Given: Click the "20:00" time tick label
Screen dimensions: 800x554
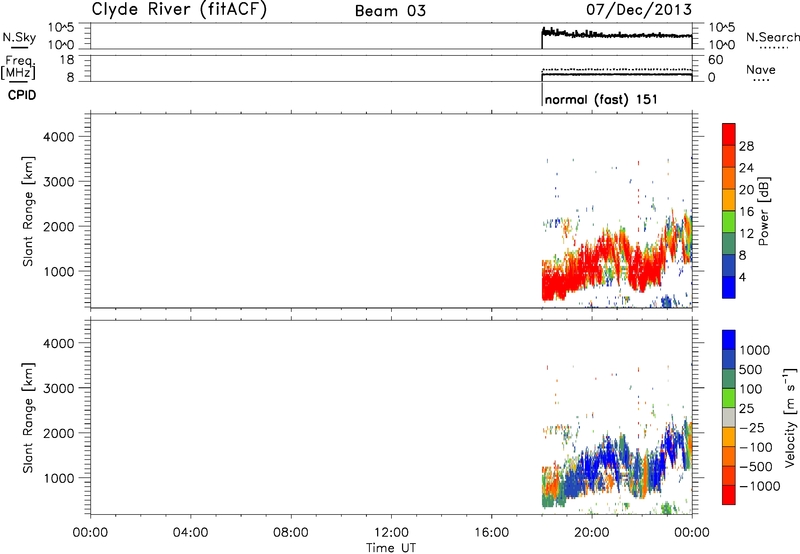Looking at the screenshot, I should 591,533.
